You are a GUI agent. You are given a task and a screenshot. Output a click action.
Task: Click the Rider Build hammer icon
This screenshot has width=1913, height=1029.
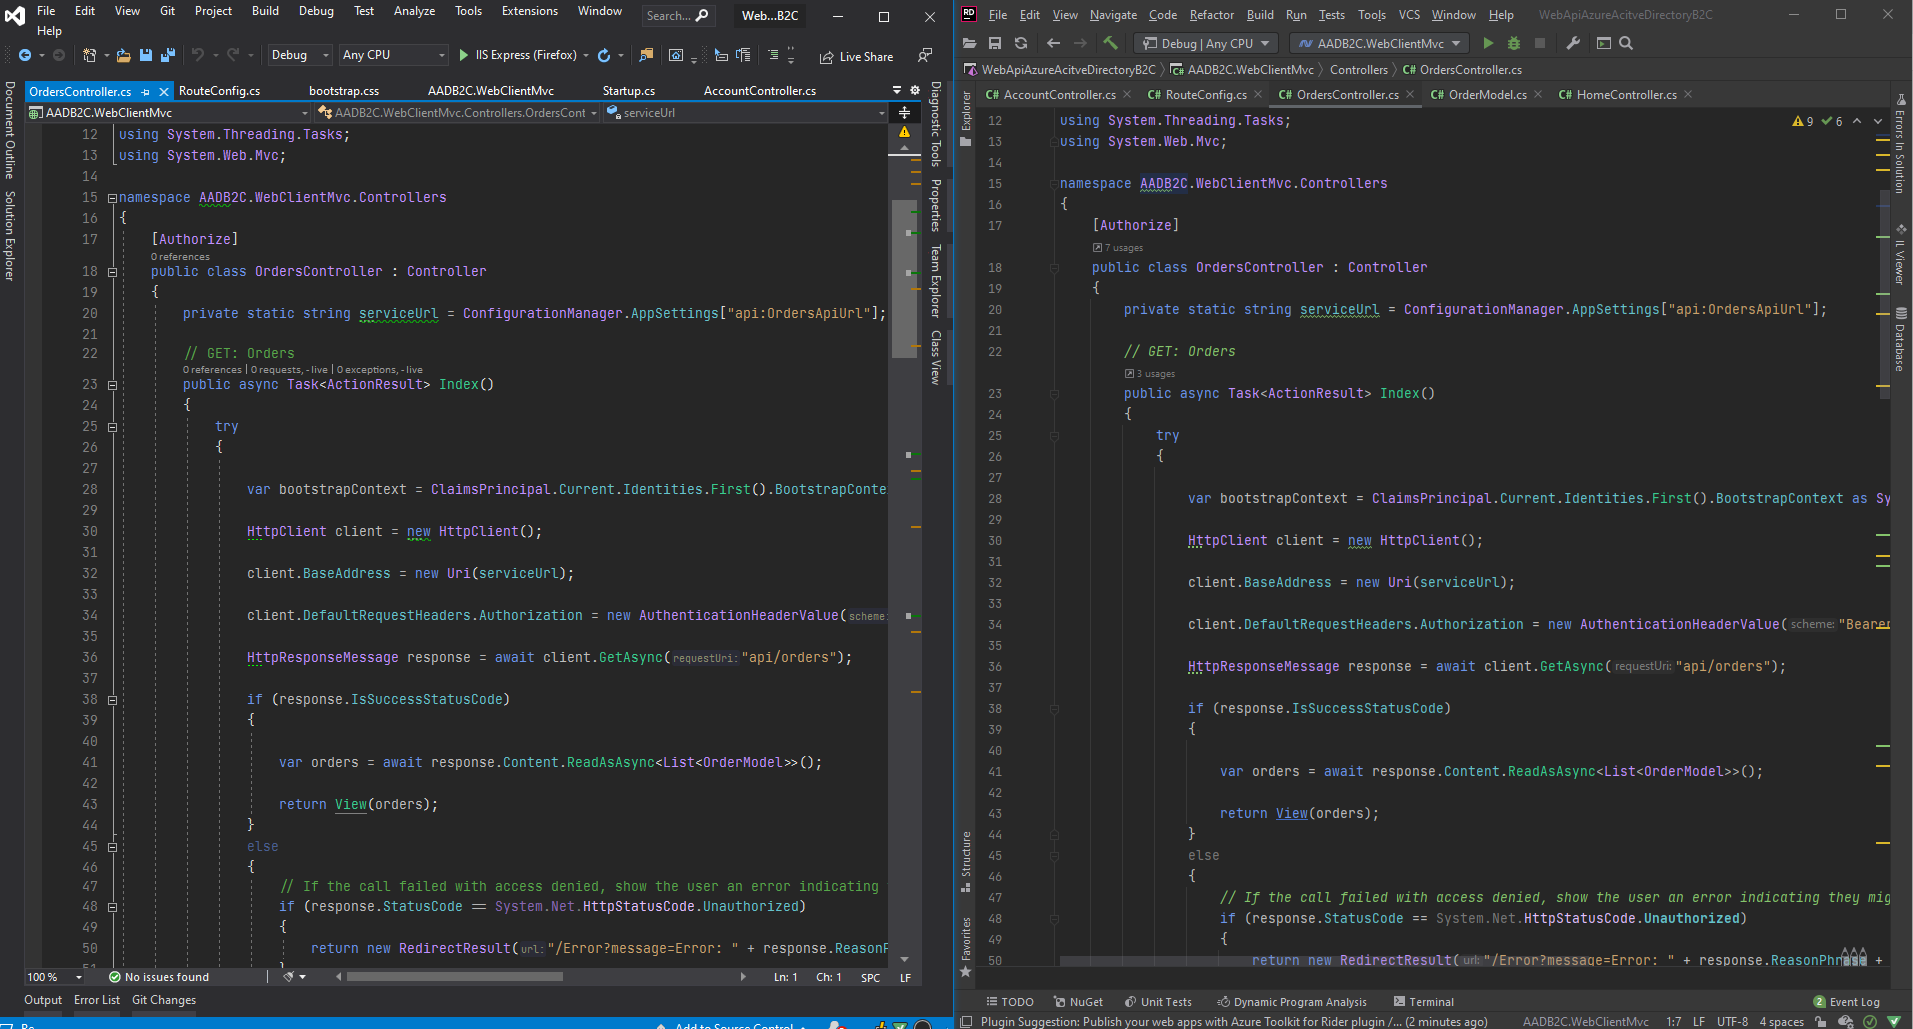[1110, 43]
